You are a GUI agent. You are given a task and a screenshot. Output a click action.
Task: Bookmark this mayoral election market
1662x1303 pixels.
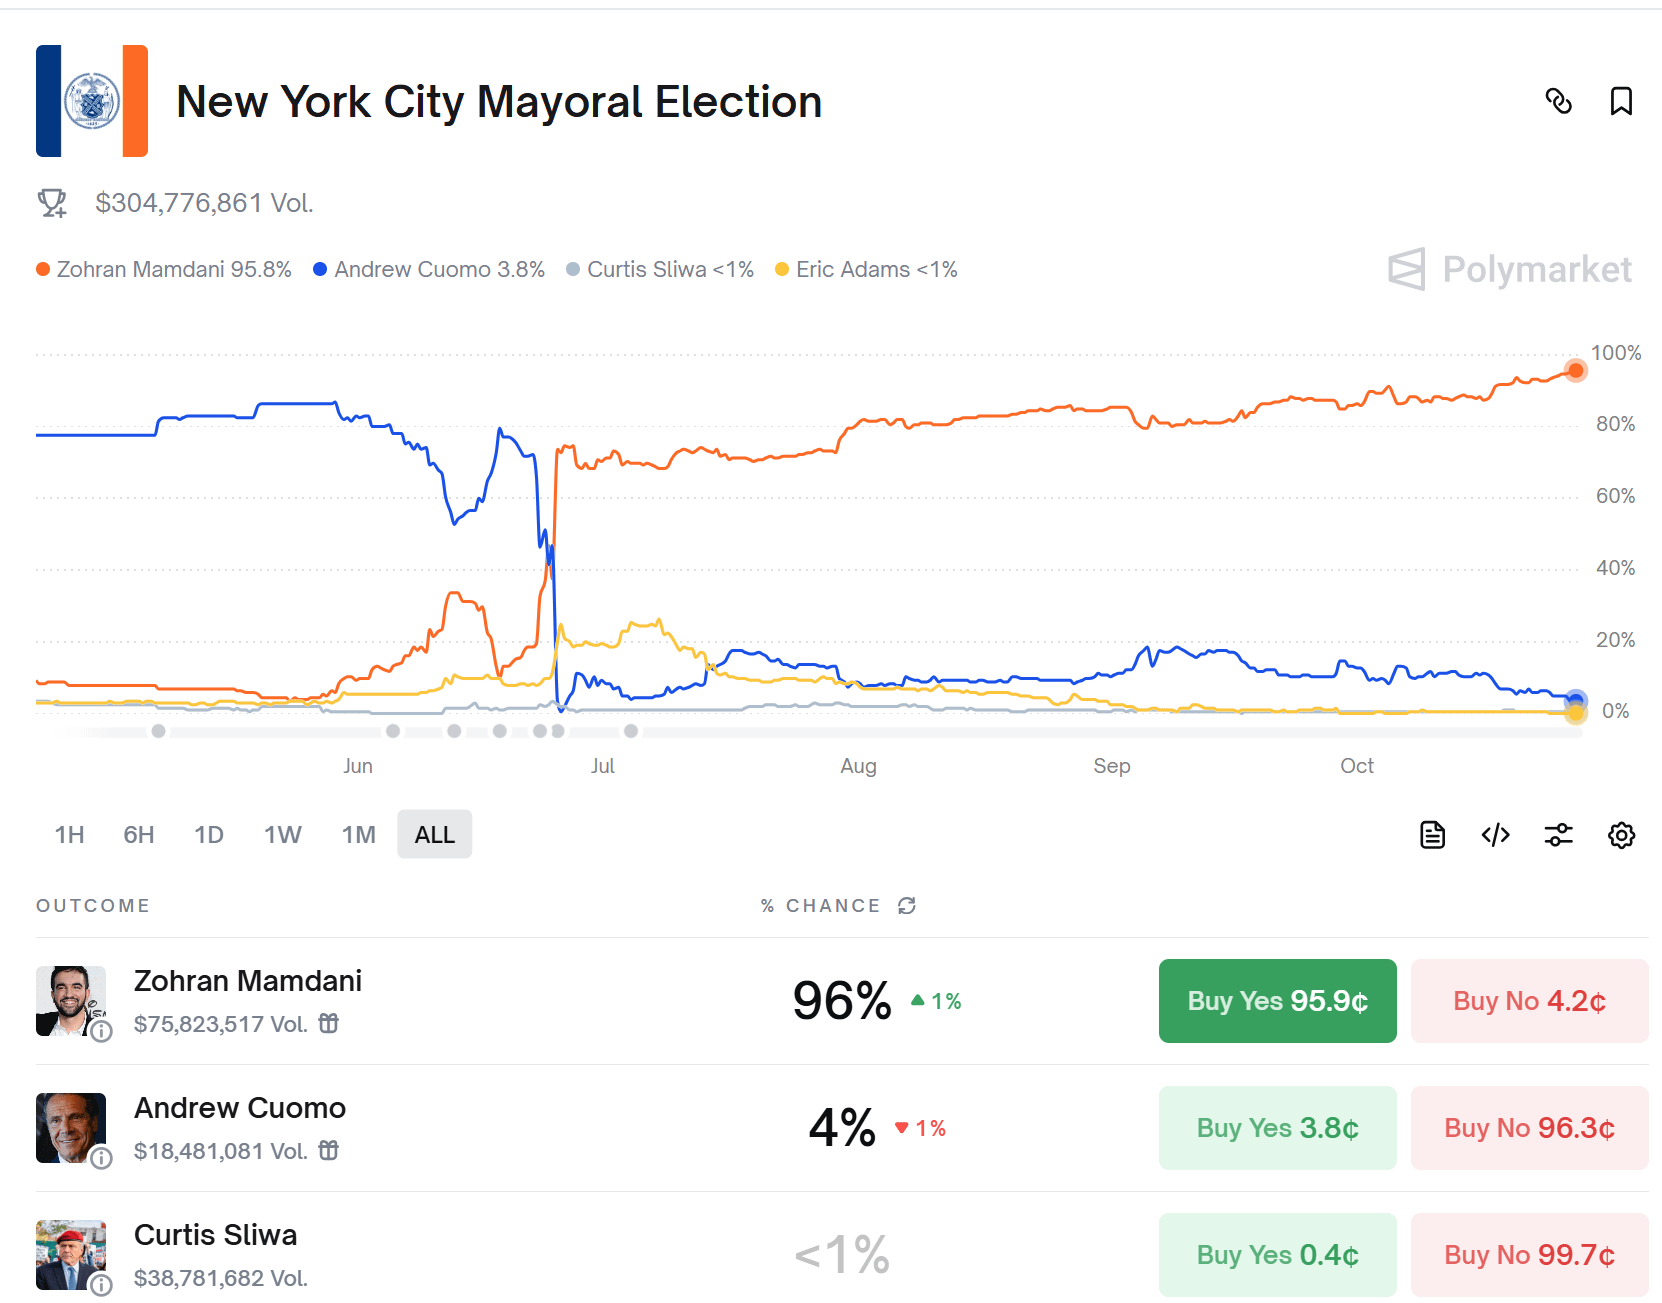[1621, 101]
